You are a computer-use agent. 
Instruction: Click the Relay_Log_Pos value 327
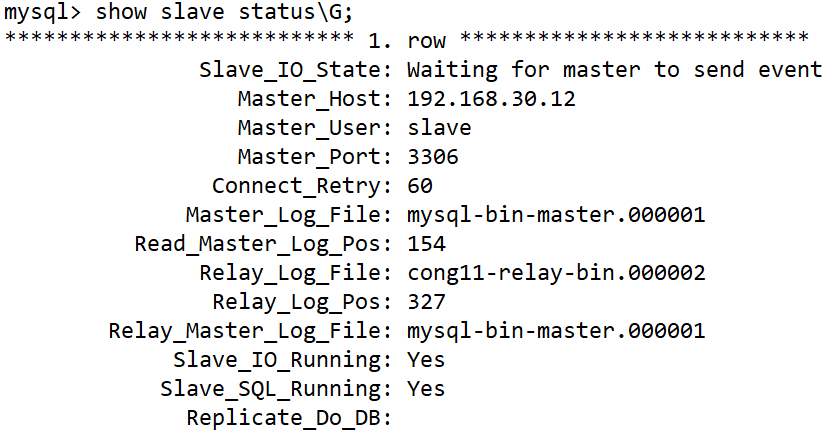[426, 302]
